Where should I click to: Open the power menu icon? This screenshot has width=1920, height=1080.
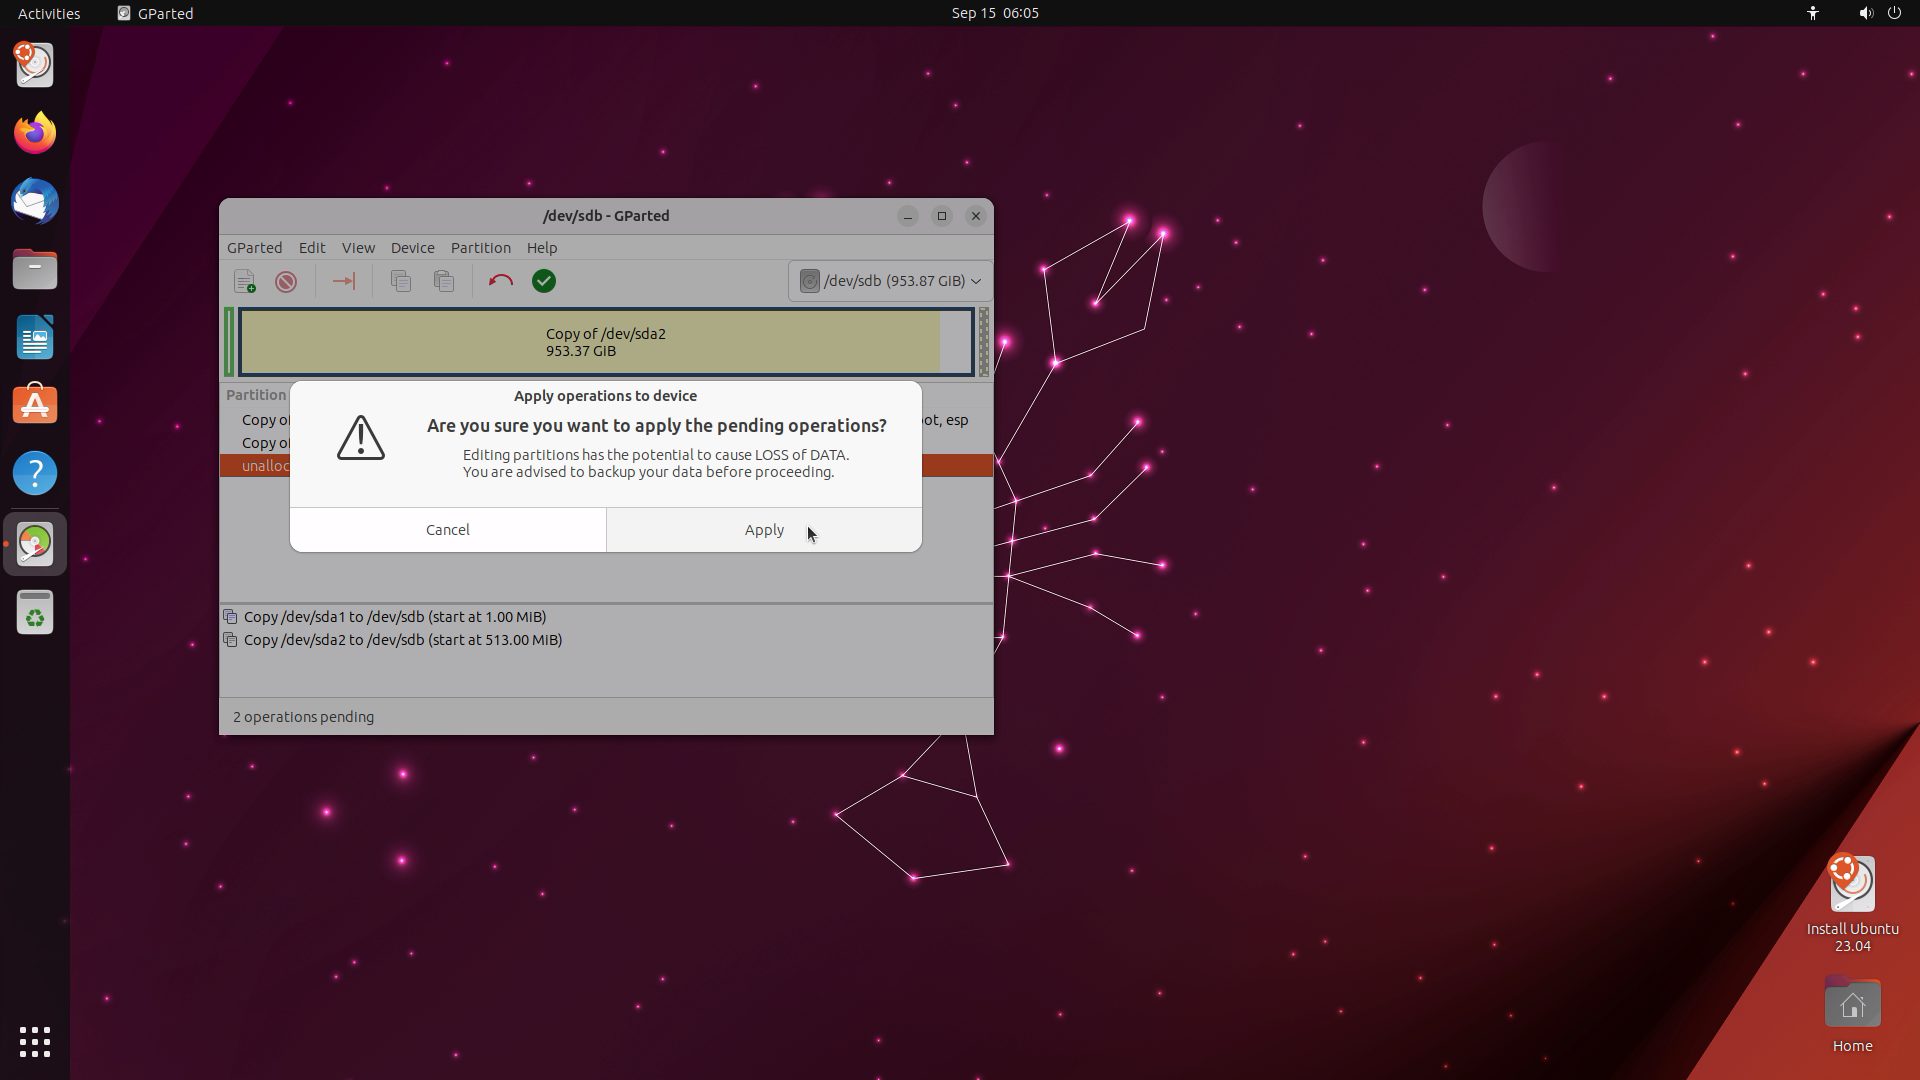click(1894, 13)
